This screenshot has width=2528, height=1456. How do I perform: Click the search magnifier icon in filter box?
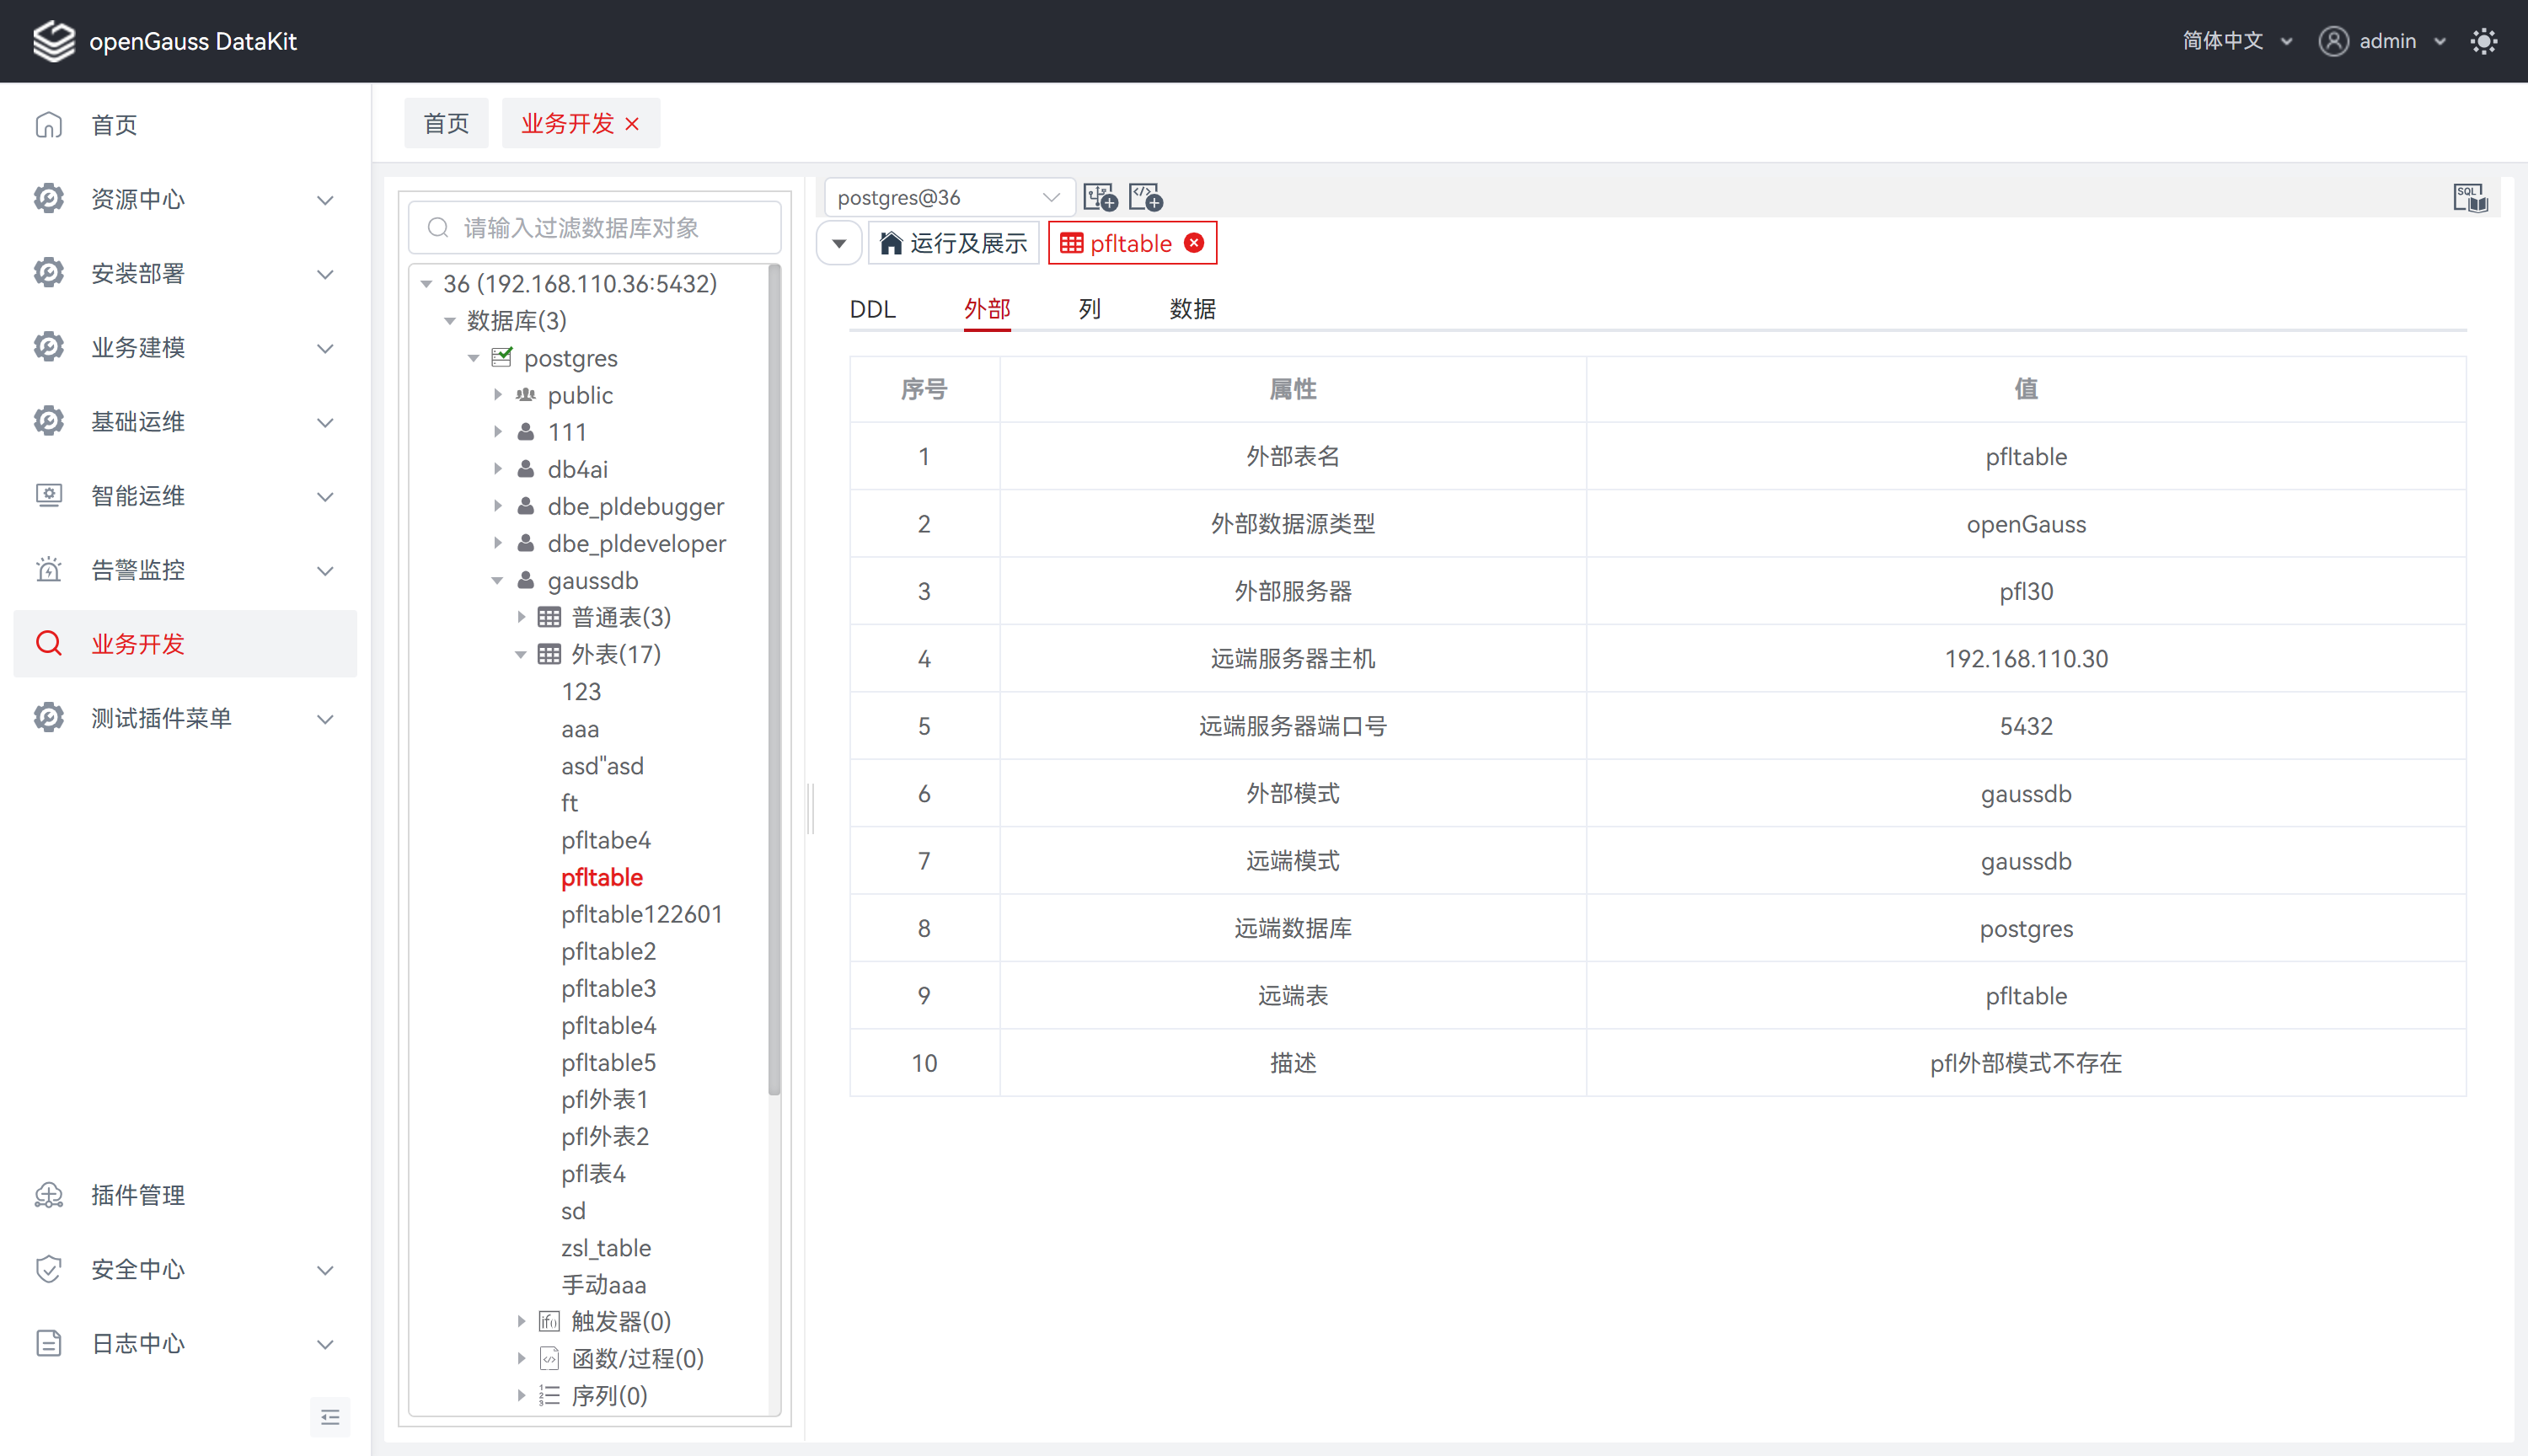[438, 228]
